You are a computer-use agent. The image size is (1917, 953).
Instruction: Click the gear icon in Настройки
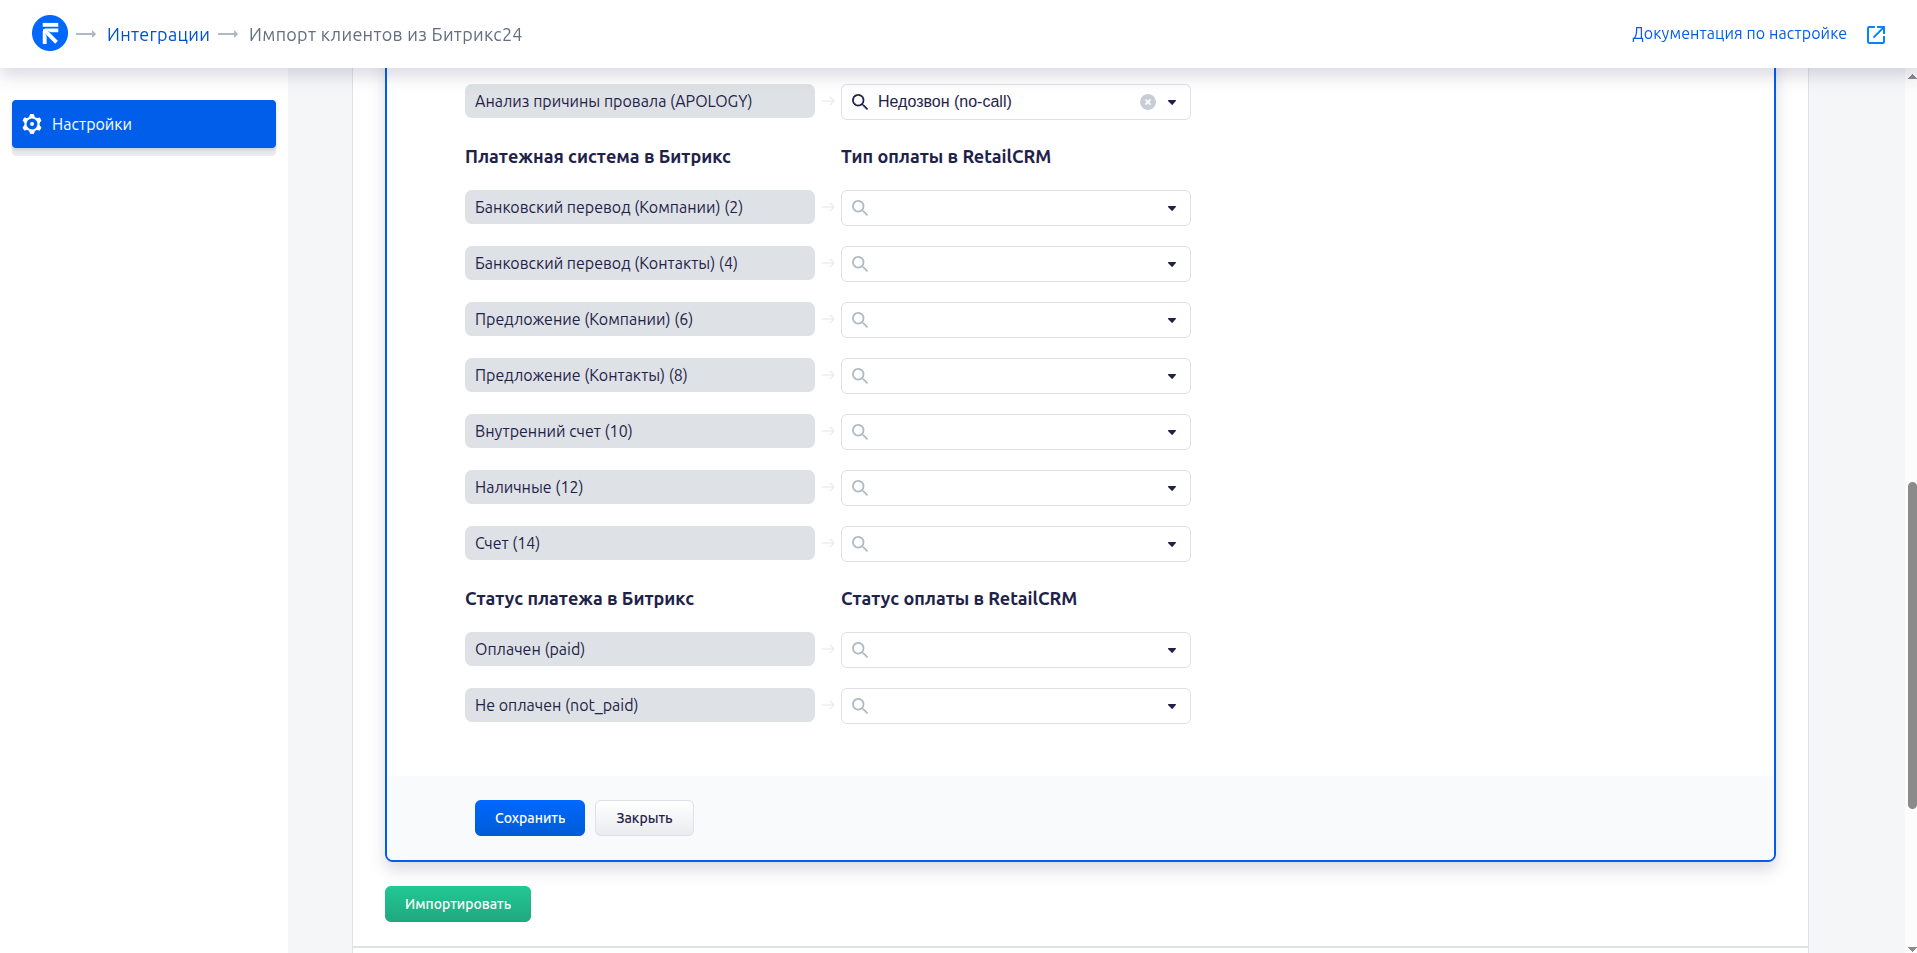[x=32, y=124]
